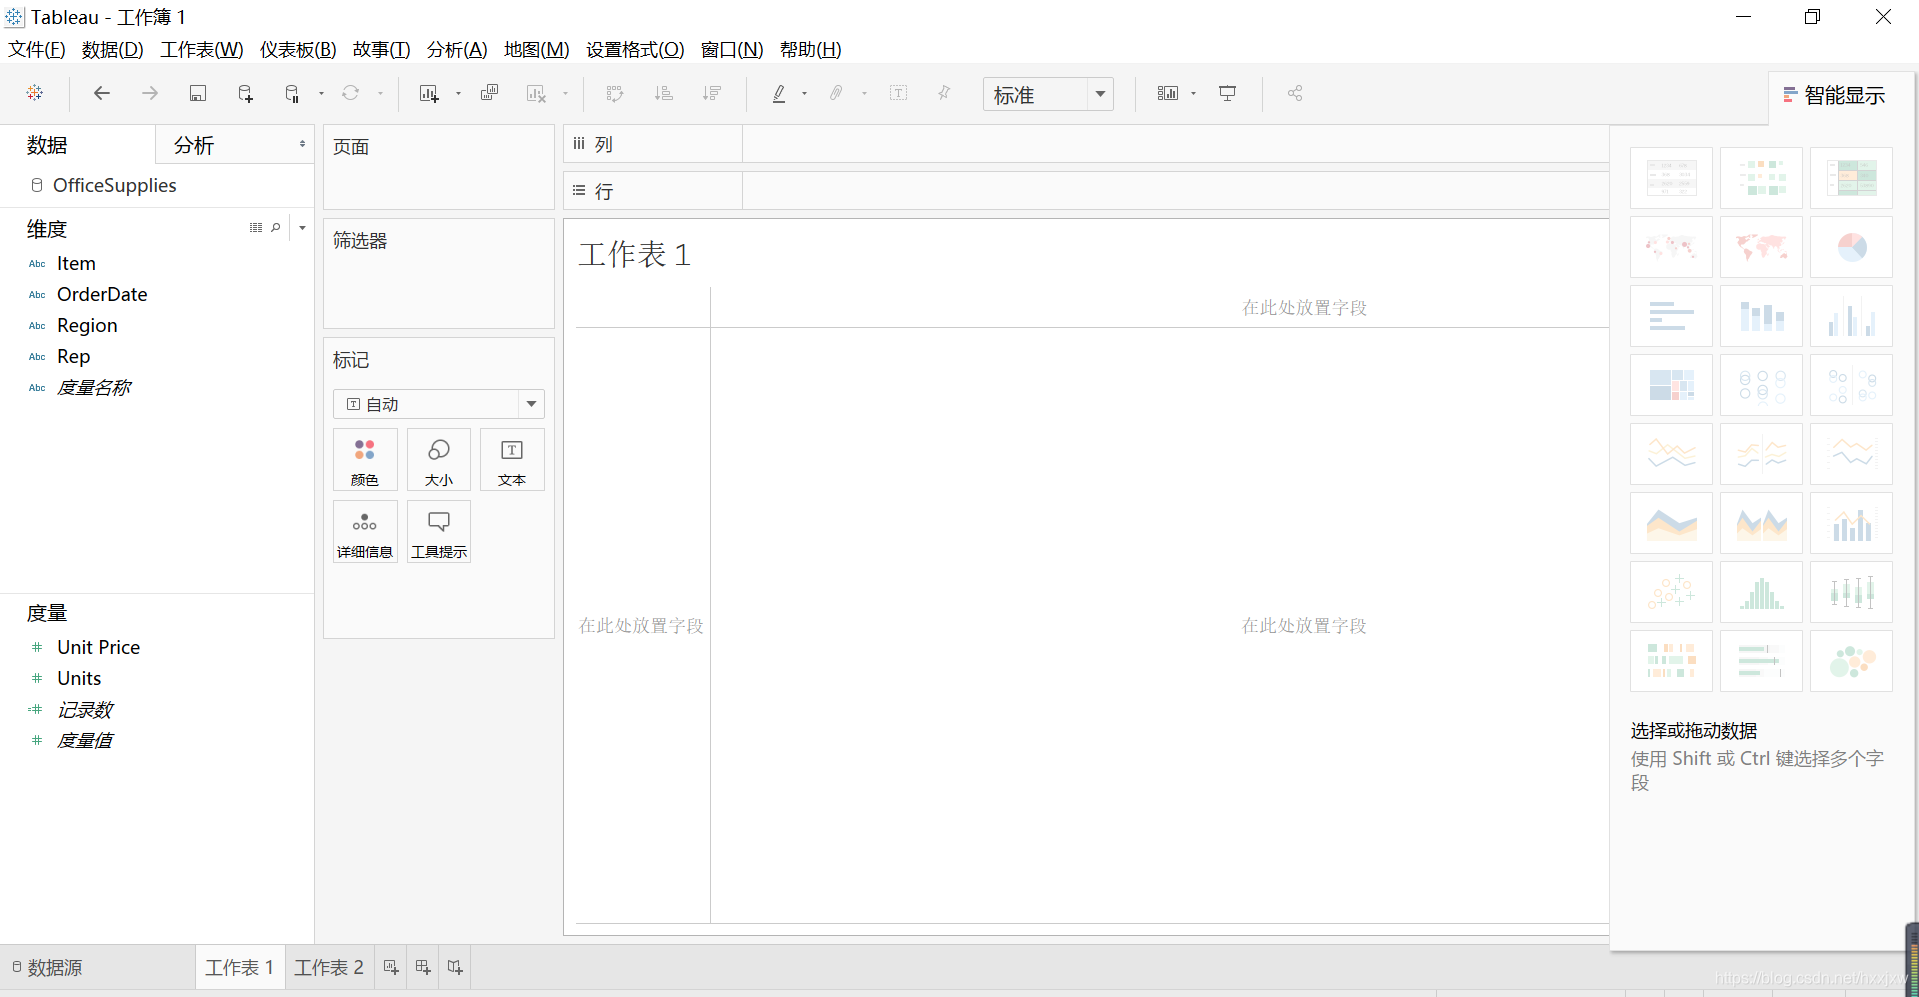This screenshot has height=997, width=1919.
Task: Switch to the 工作表 2 tab
Action: 329,967
